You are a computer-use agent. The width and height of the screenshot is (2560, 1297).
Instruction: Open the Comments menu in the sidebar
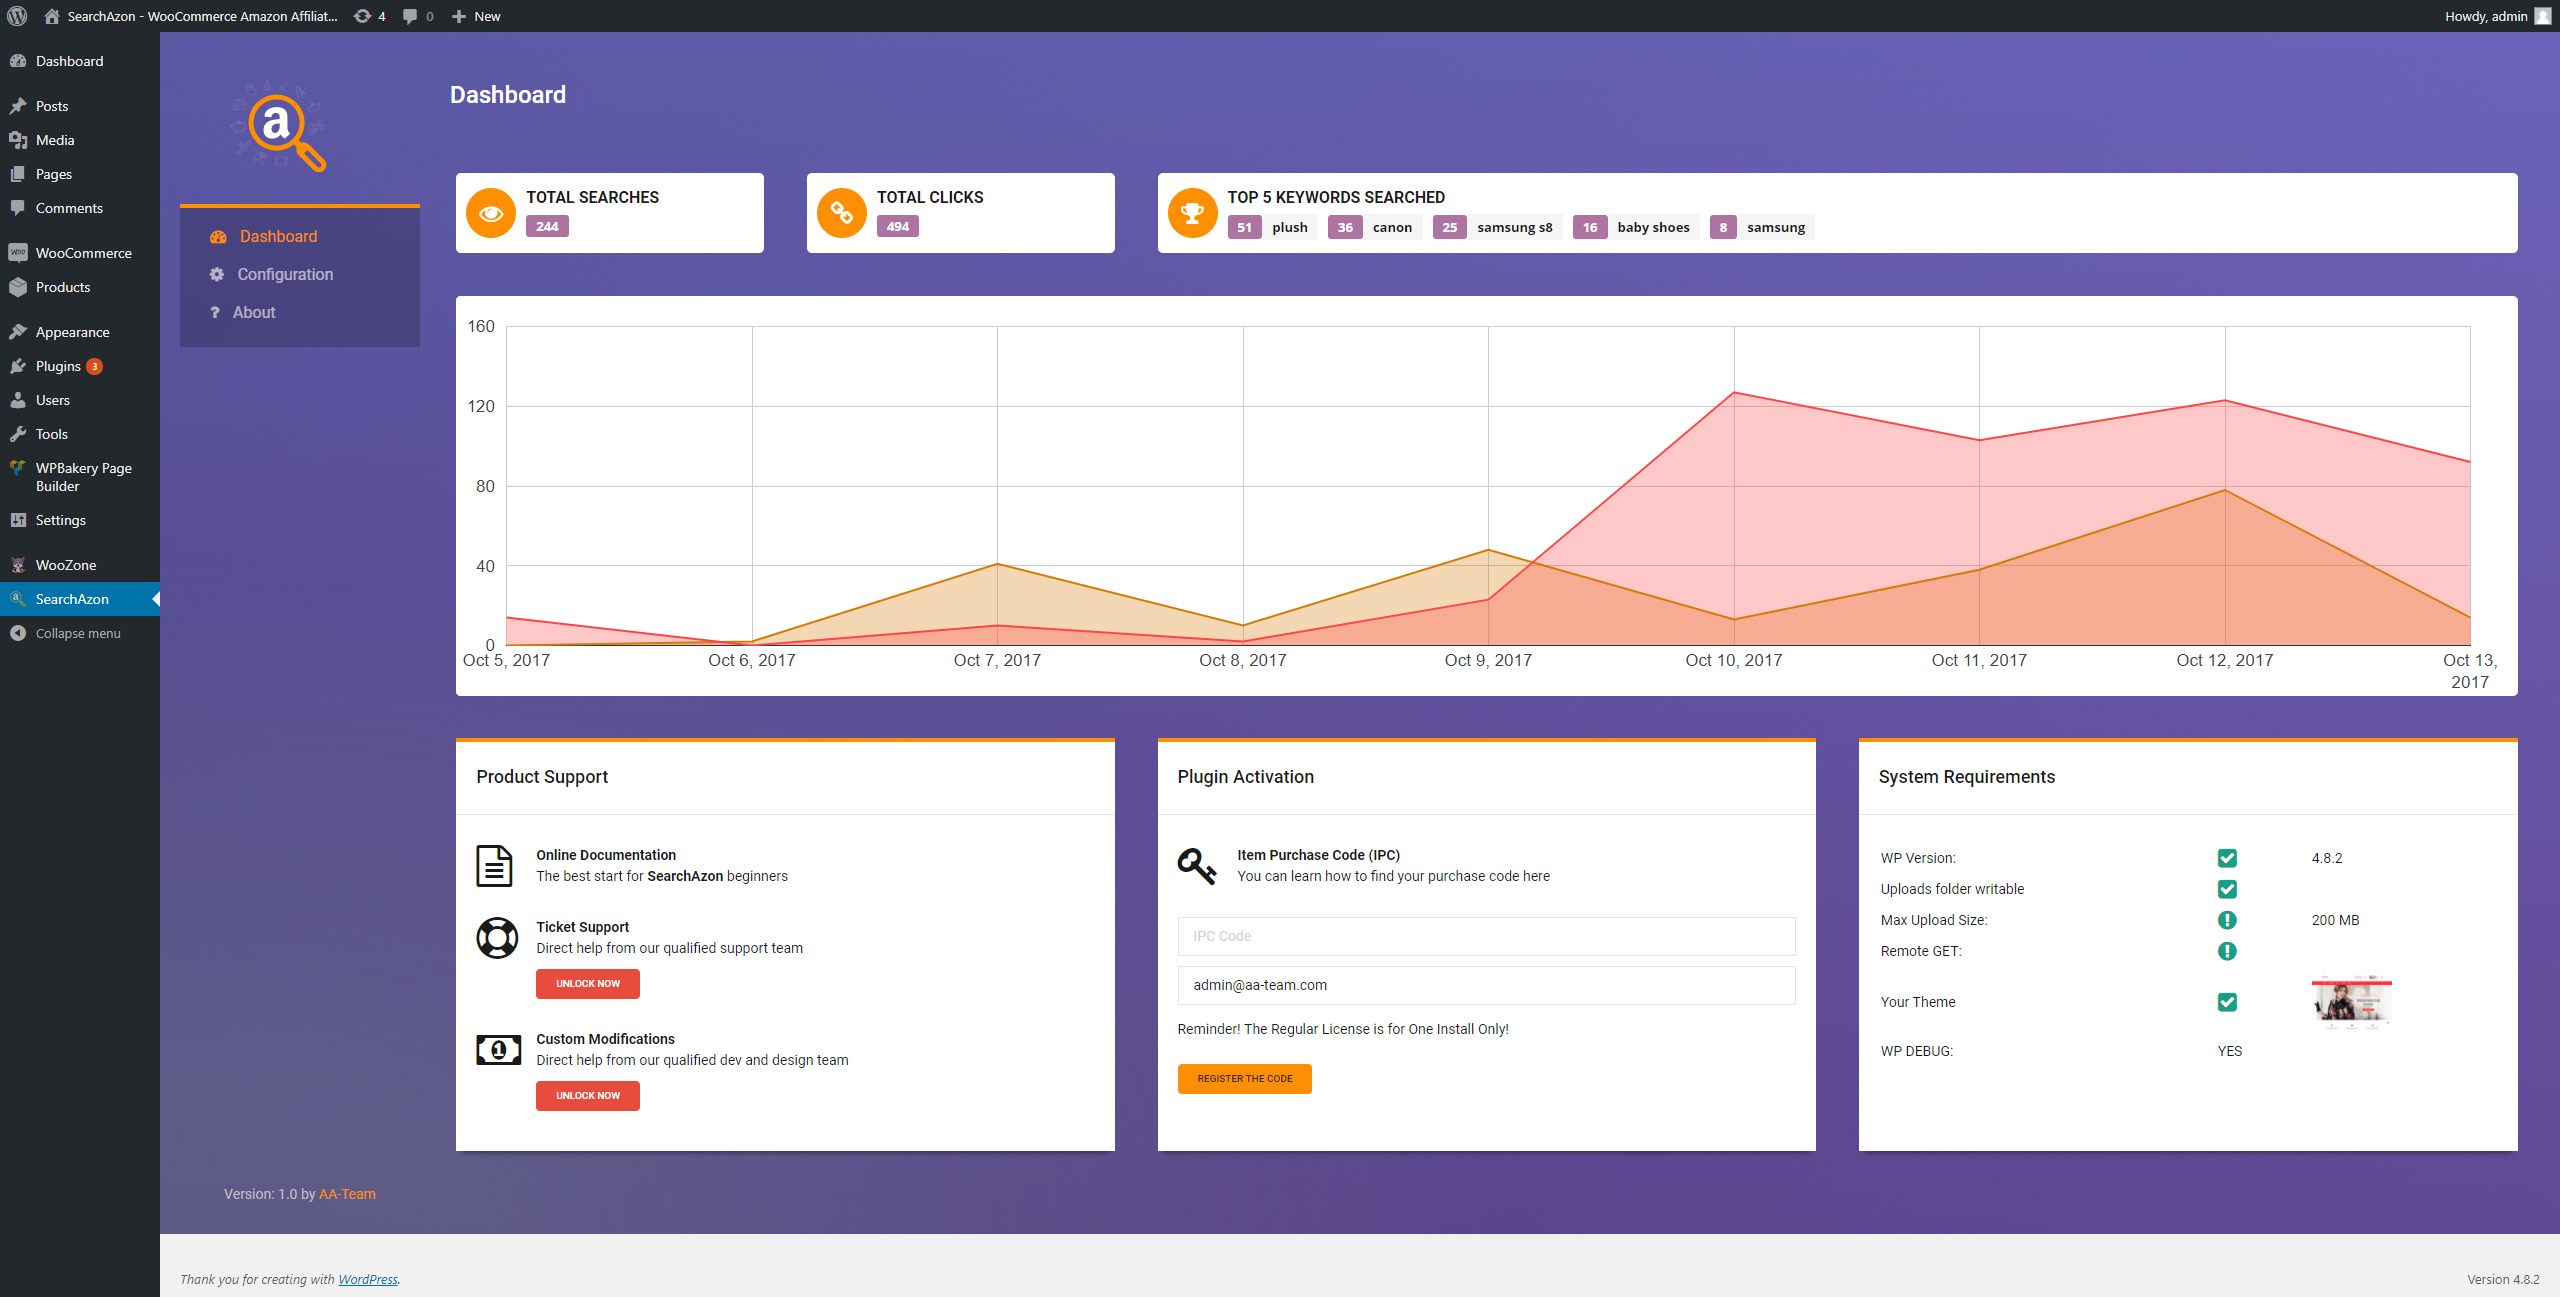click(80, 208)
